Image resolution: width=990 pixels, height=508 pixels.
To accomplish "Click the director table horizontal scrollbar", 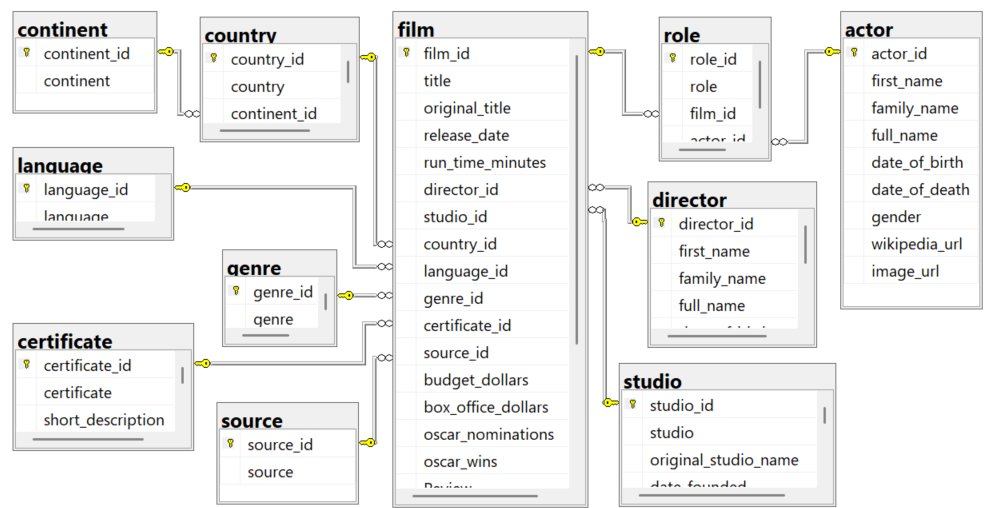I will click(717, 336).
